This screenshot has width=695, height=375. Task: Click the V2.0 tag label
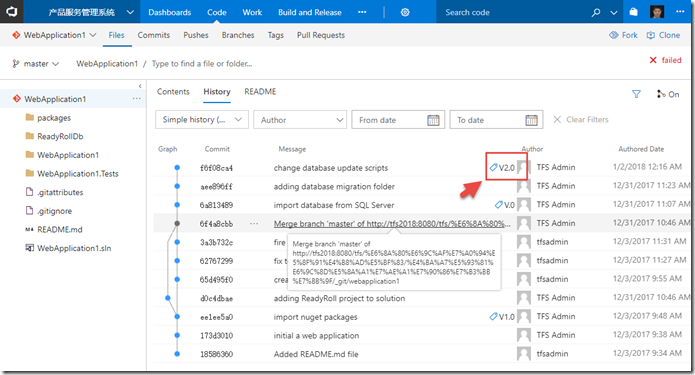[502, 168]
